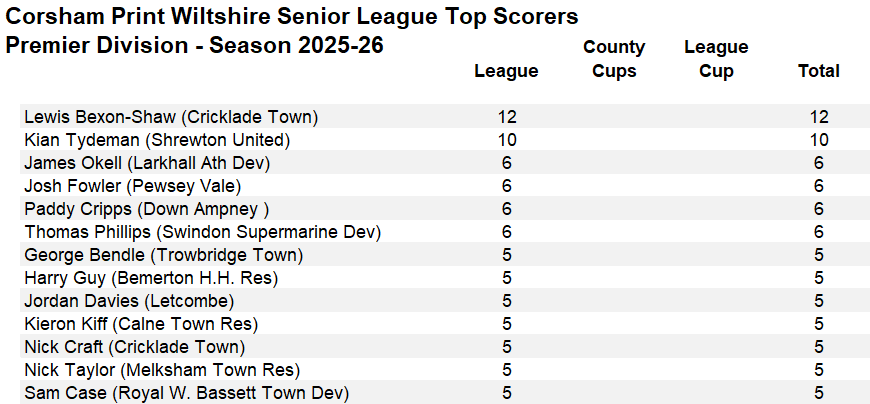Select Thomas Phillips (Swindon Supermarine Dev) entry
This screenshot has height=404, width=870.
(x=202, y=232)
